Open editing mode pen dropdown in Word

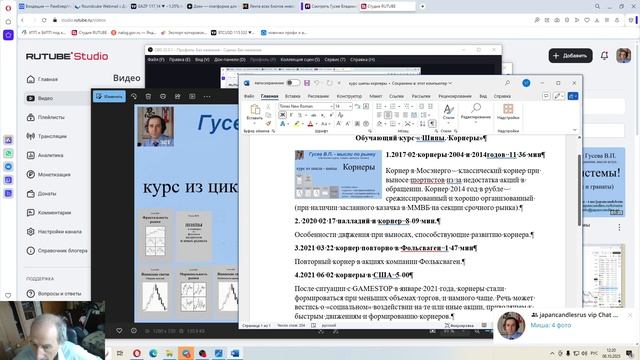tap(558, 96)
